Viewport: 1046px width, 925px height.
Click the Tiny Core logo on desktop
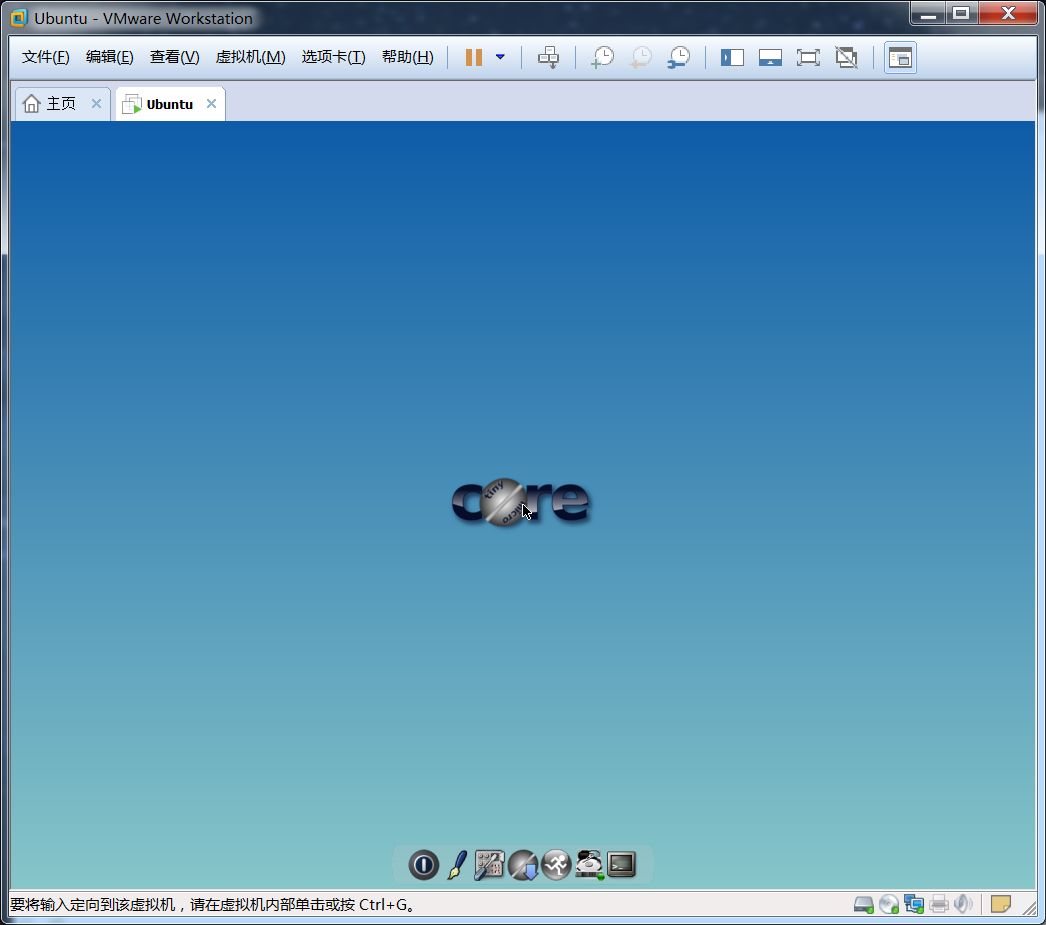[520, 502]
